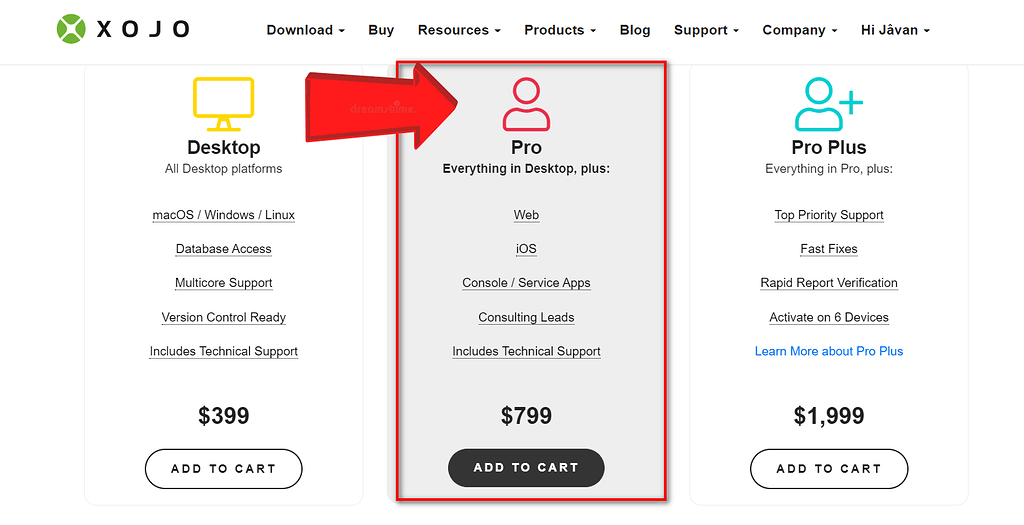Open the Products dropdown menu

(x=560, y=30)
